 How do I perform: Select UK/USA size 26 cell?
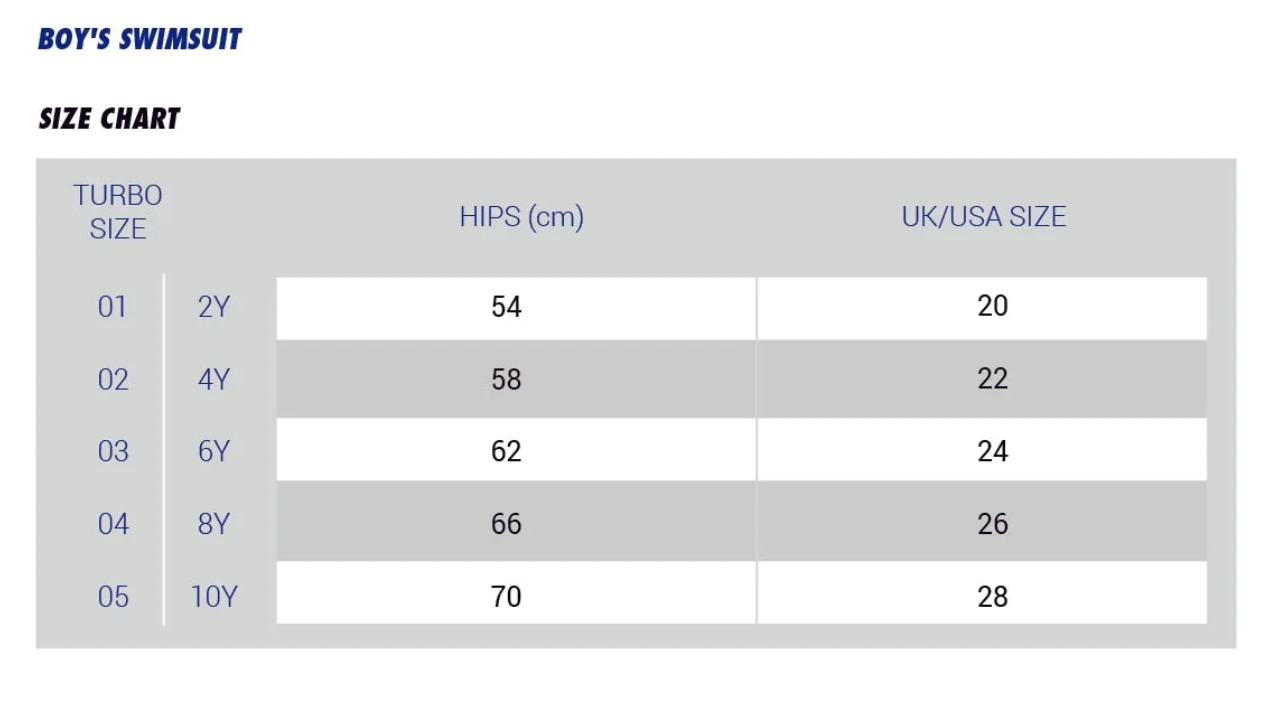point(992,524)
